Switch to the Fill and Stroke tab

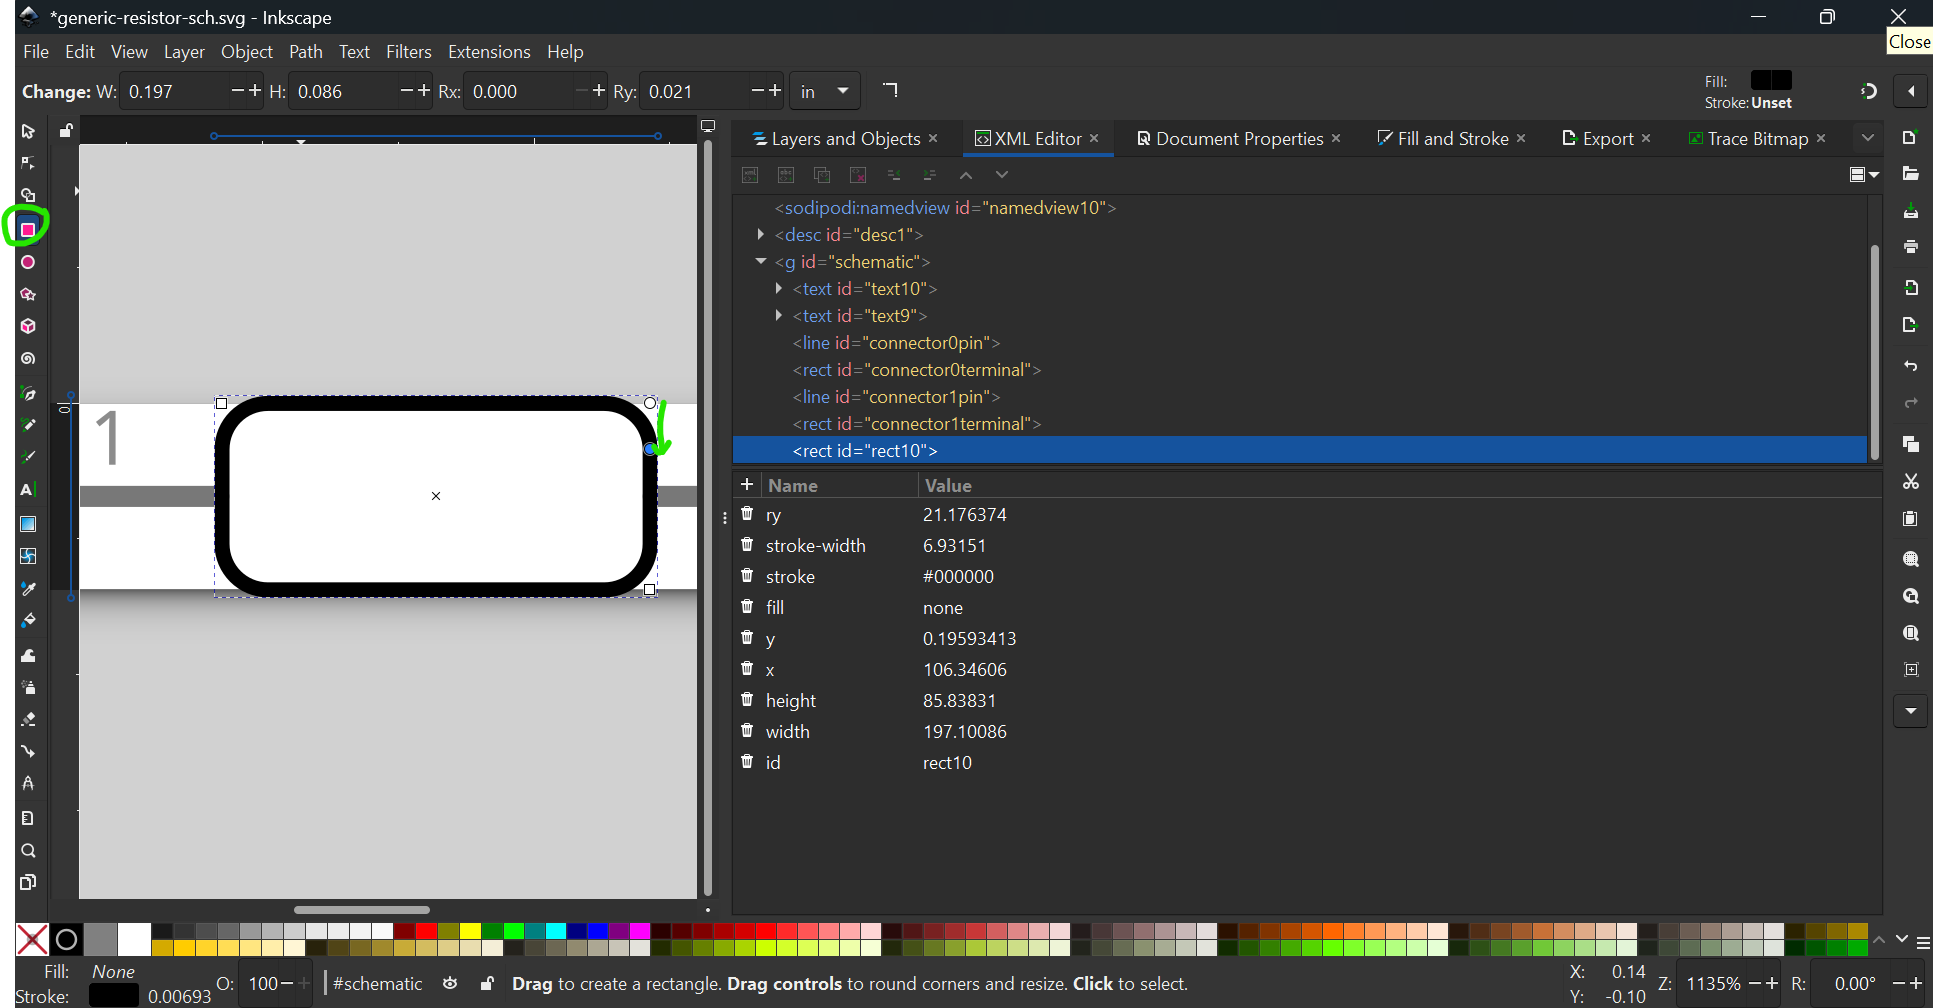[1452, 139]
